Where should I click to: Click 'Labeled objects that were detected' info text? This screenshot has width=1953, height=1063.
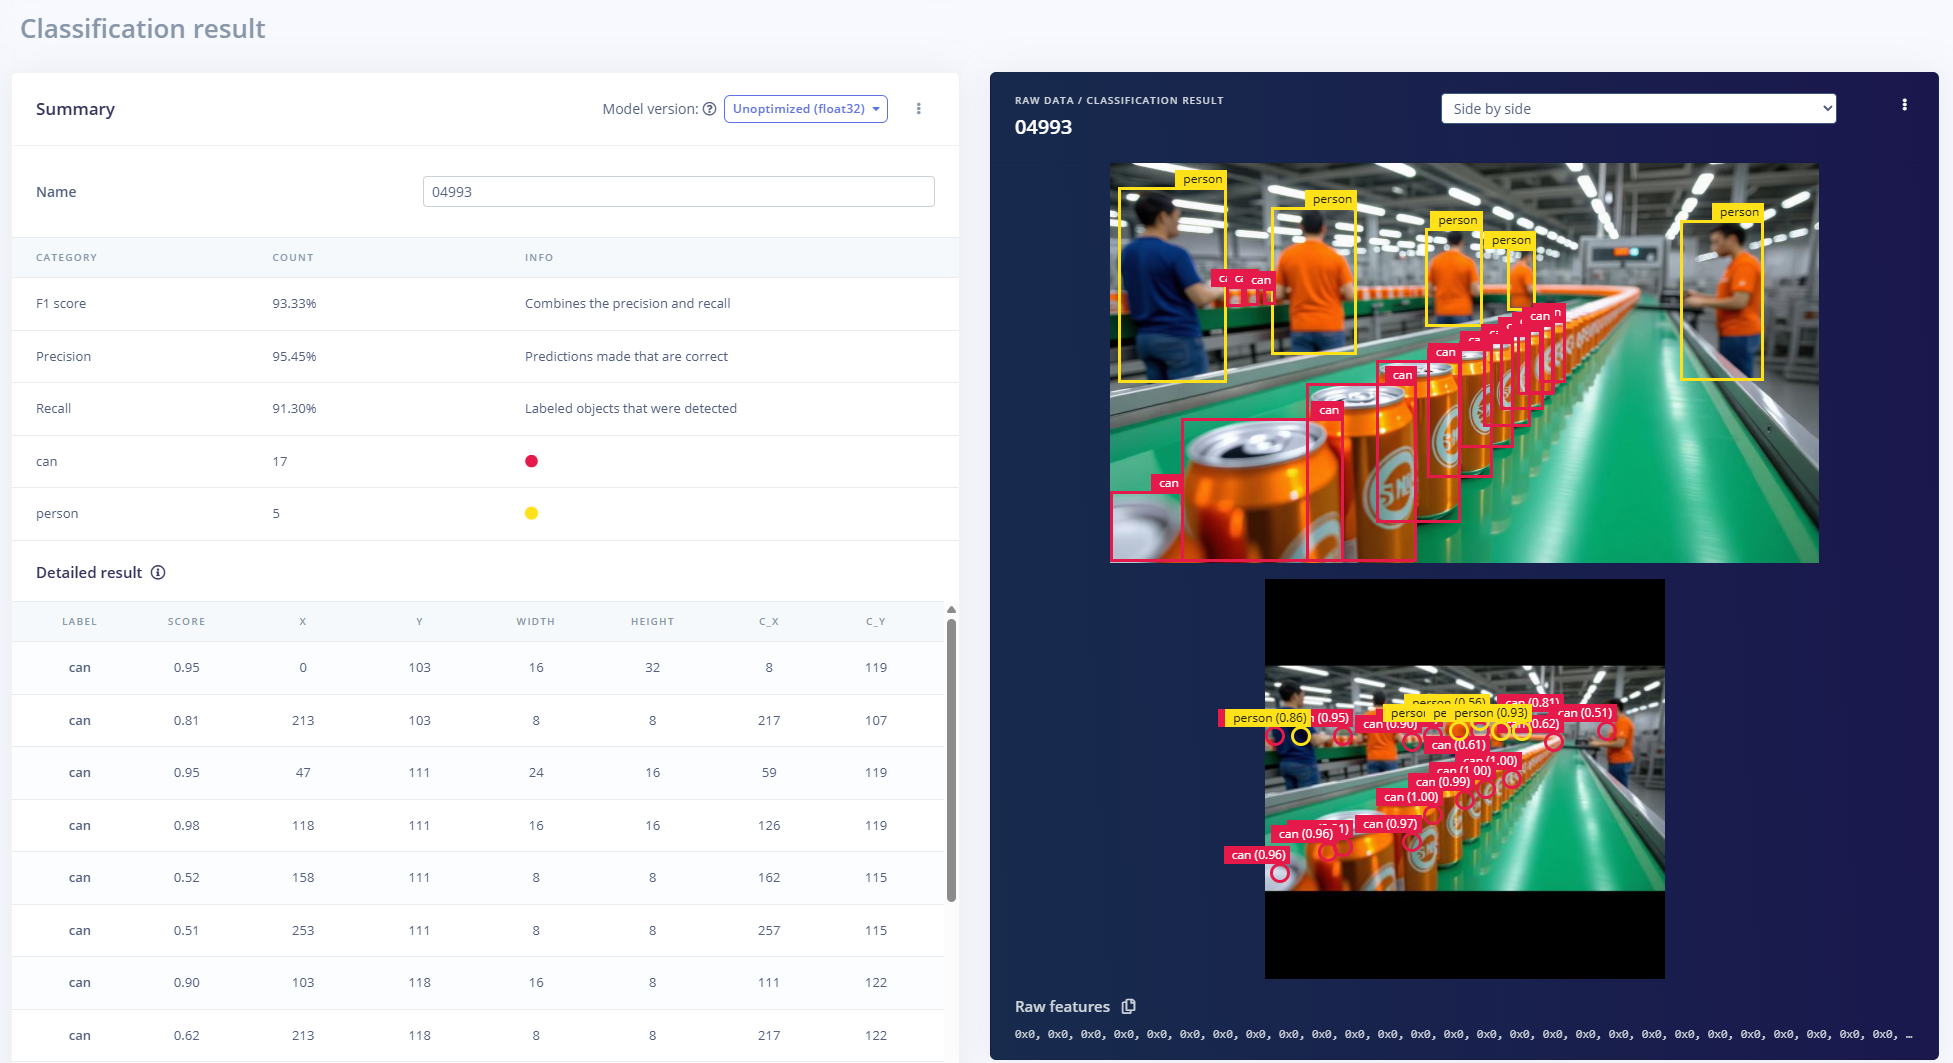tap(631, 409)
